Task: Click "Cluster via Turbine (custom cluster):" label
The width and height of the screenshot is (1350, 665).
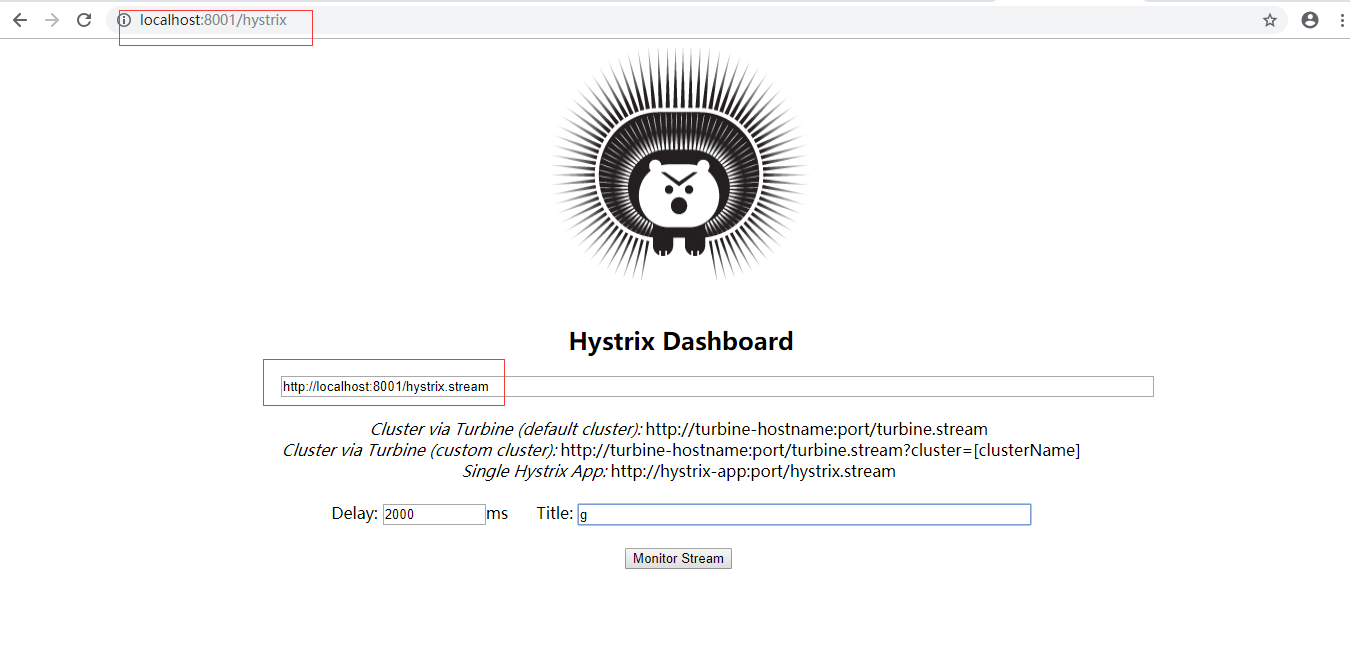Action: (419, 450)
